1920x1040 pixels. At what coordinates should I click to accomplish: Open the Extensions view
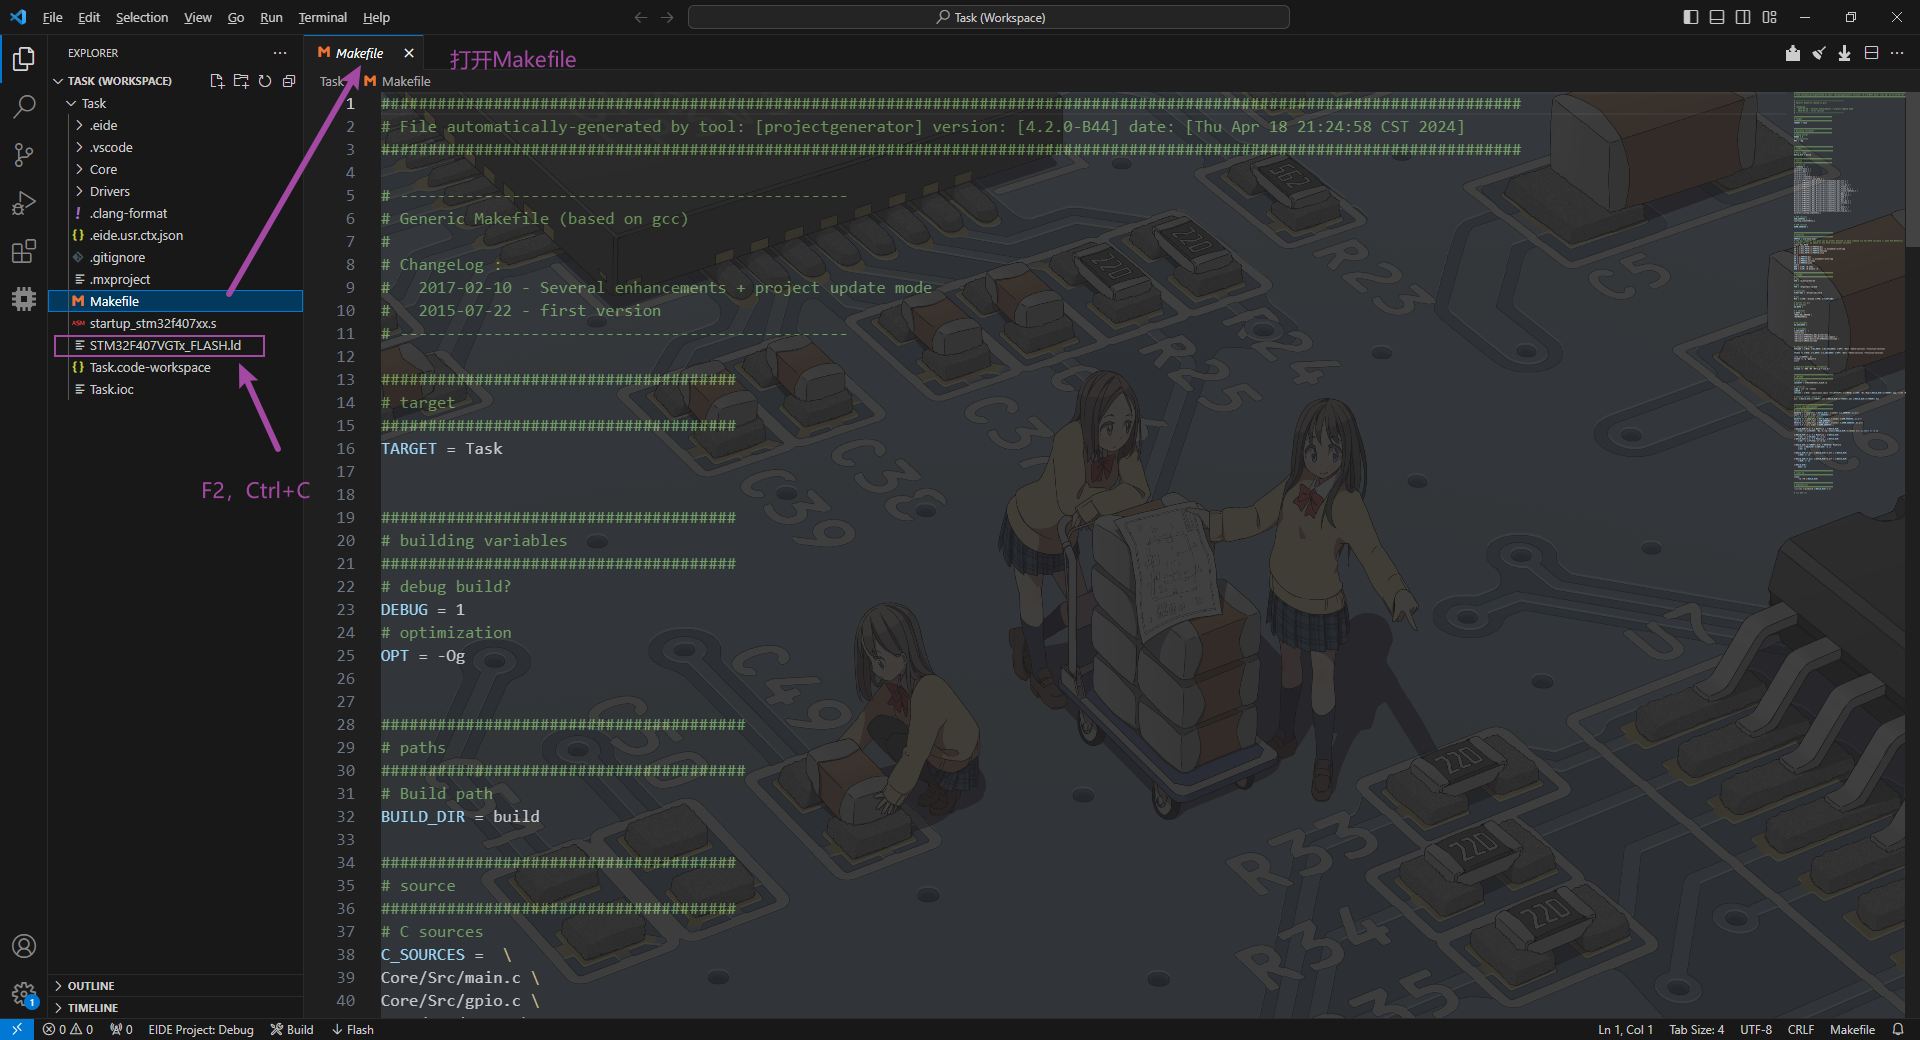pos(23,251)
